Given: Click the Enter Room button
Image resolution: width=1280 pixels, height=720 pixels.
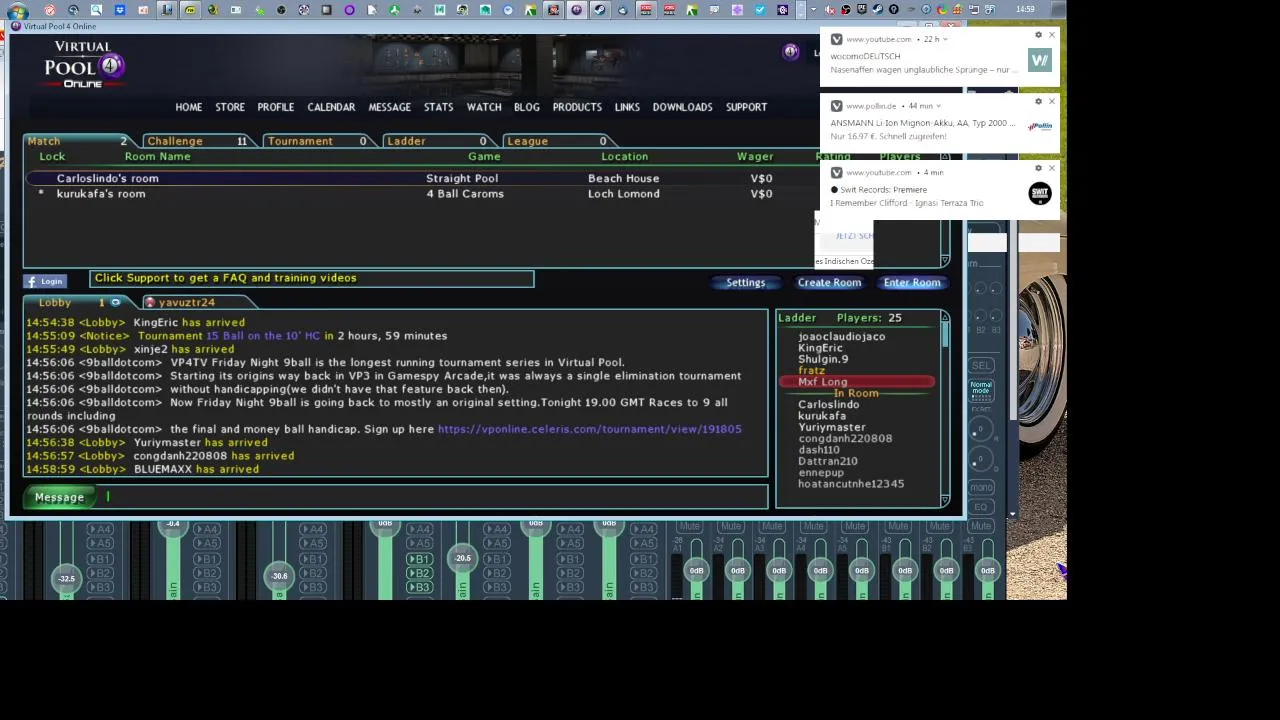Looking at the screenshot, I should pos(912,282).
